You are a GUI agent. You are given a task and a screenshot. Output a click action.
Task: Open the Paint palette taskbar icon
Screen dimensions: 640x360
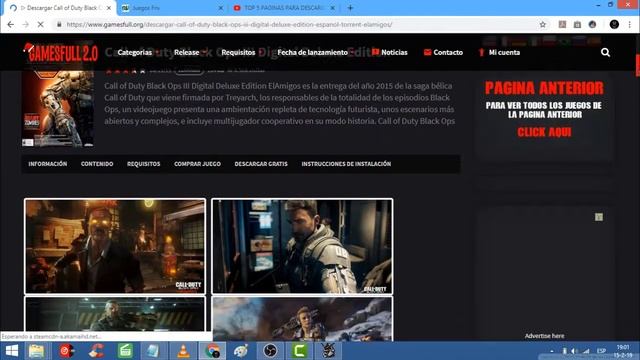pyautogui.click(x=241, y=351)
